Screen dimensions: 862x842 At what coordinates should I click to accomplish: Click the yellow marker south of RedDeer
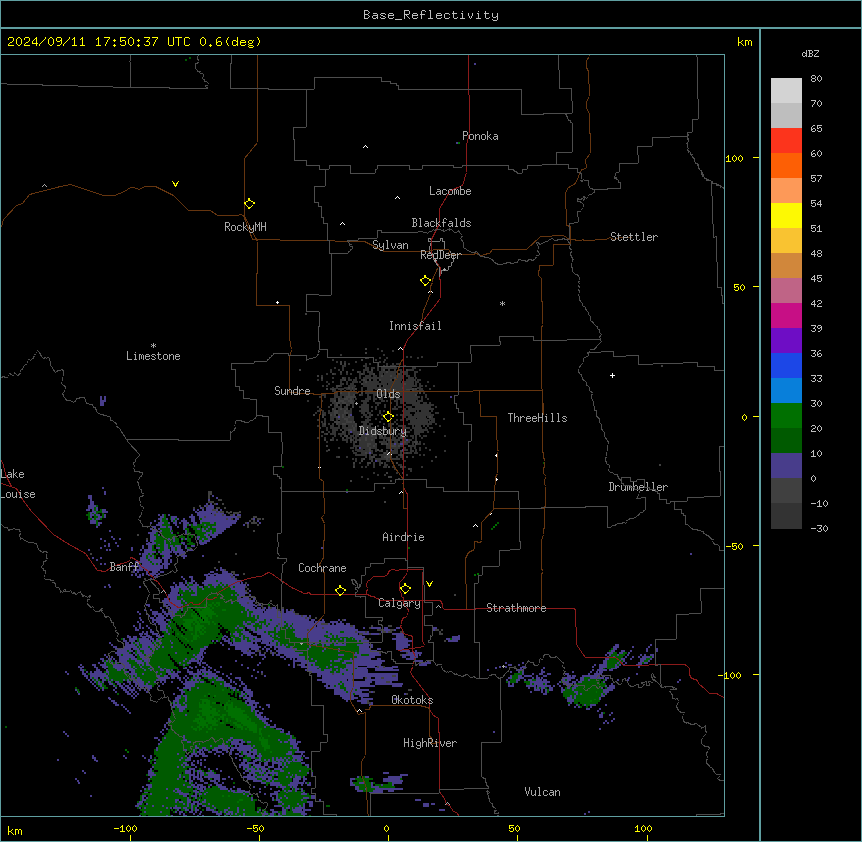point(425,281)
